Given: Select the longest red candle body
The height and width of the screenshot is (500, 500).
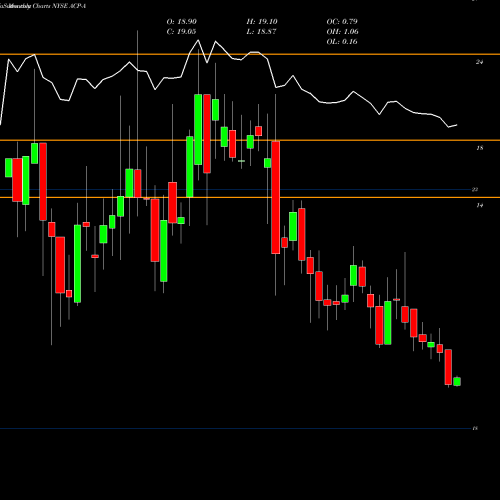Looking at the screenshot, I should tap(276, 198).
